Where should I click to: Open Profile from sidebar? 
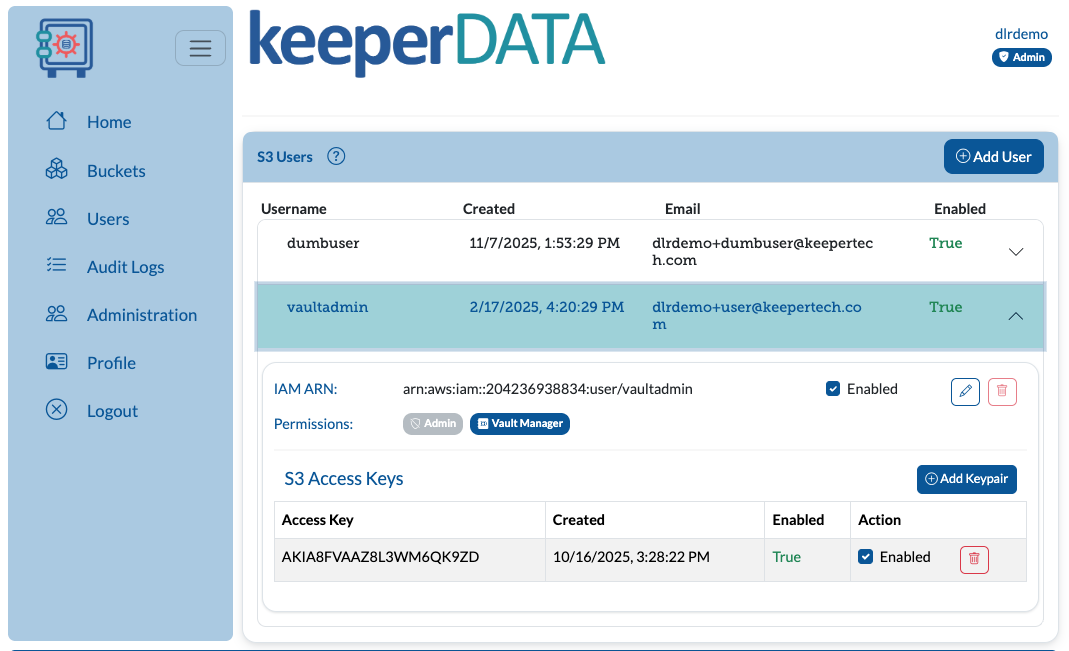[112, 363]
